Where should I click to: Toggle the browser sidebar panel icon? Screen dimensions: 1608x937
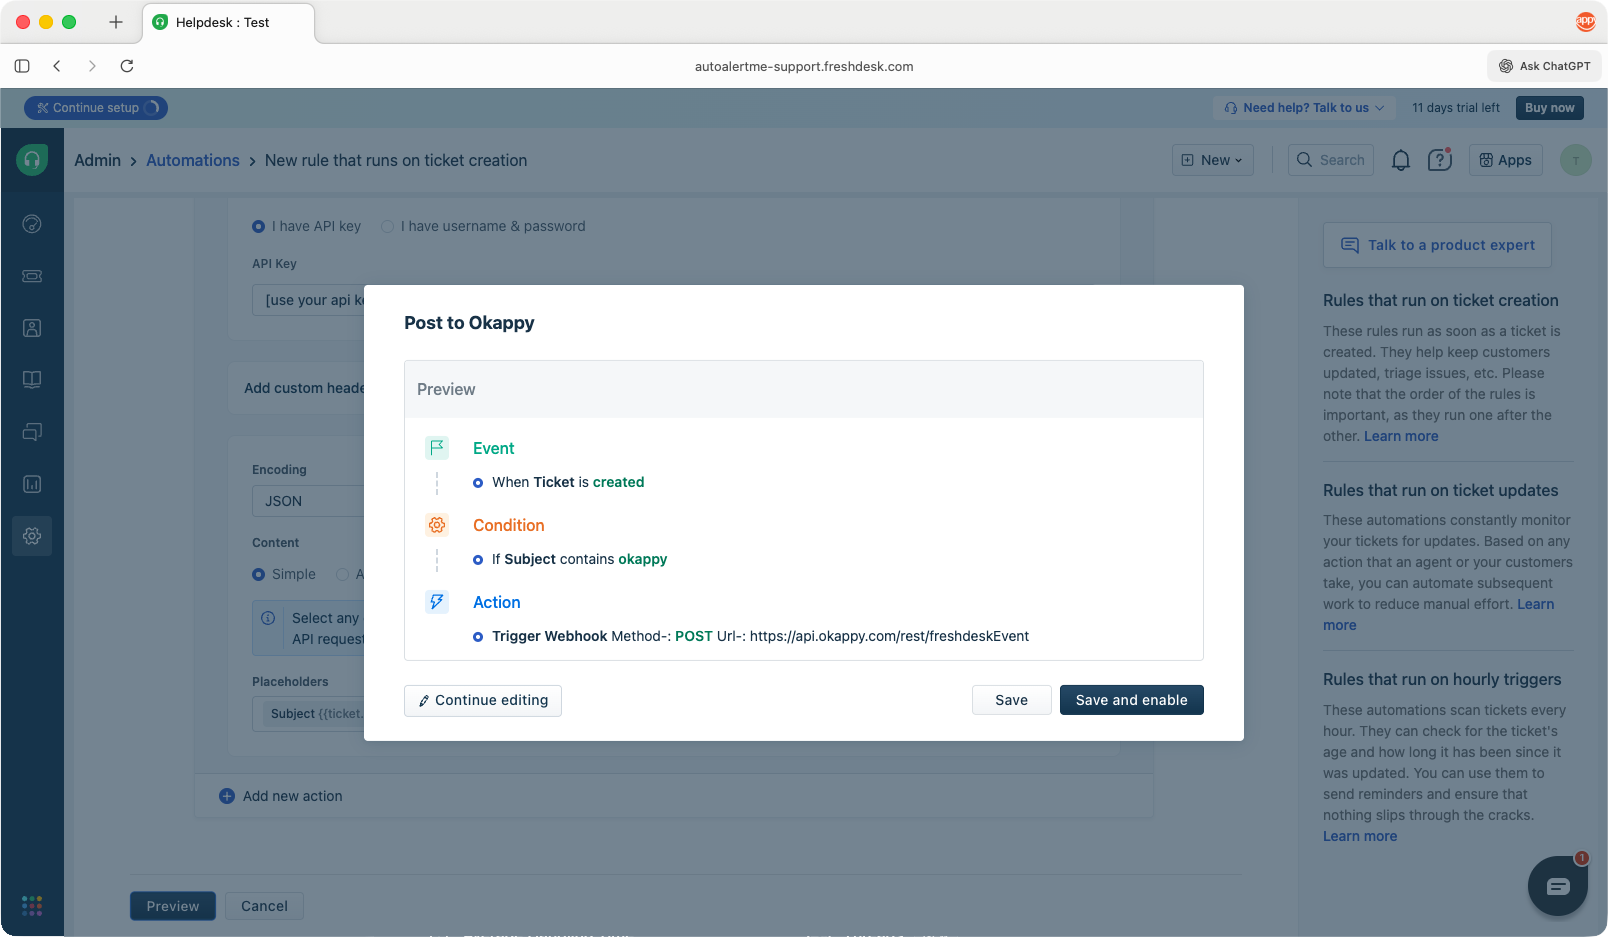coord(22,66)
